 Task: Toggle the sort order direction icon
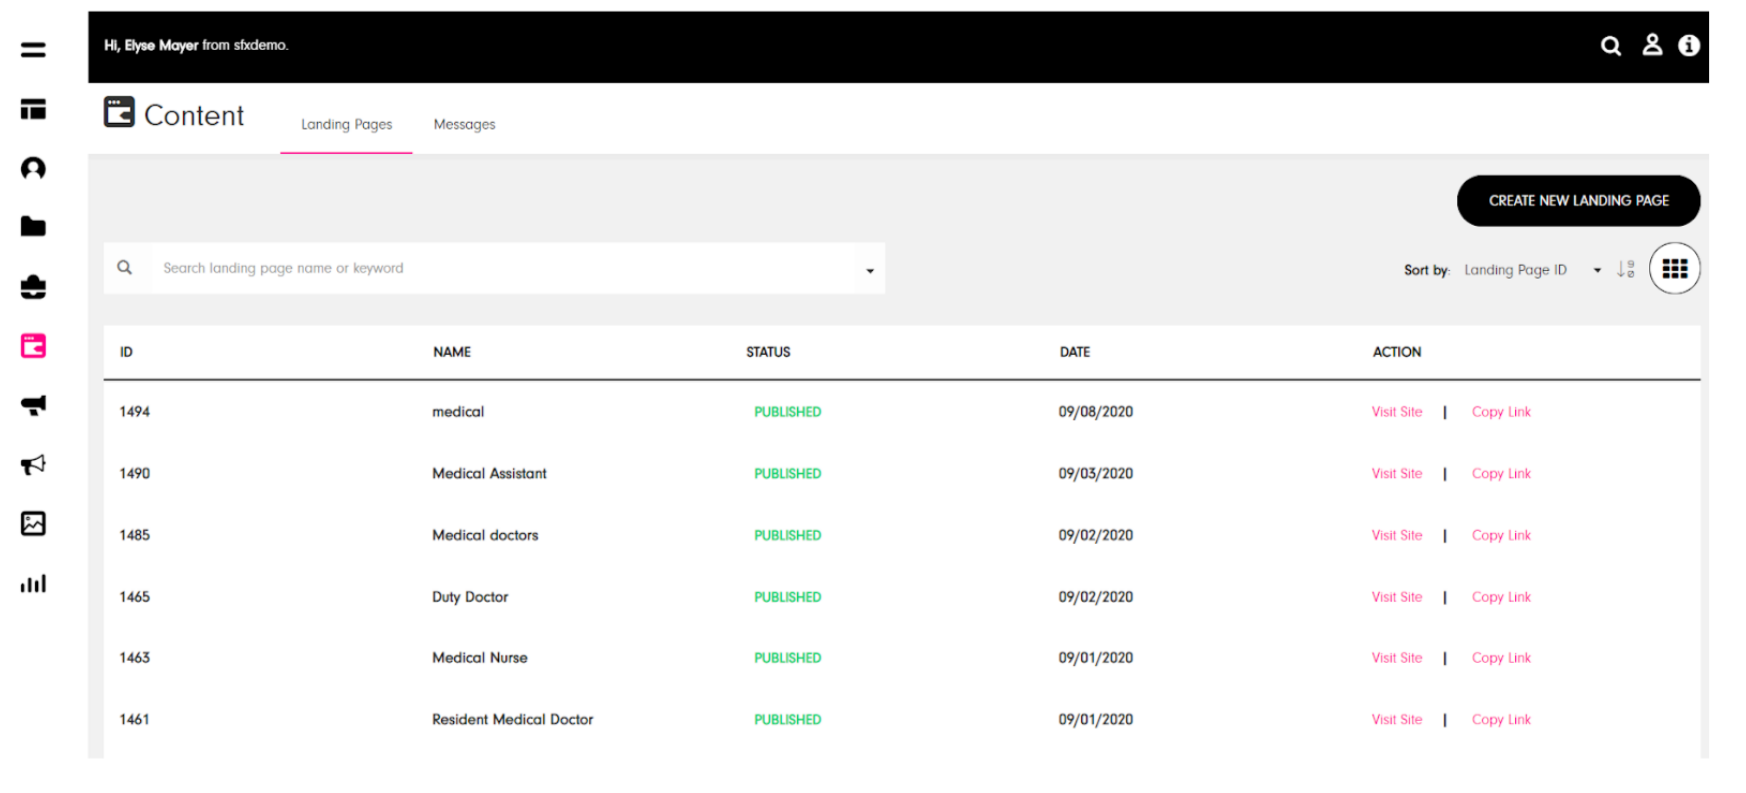[1626, 269]
